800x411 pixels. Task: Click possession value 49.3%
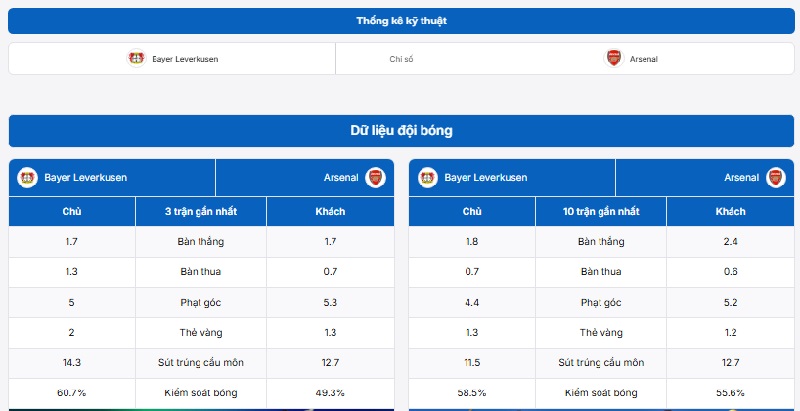(330, 393)
